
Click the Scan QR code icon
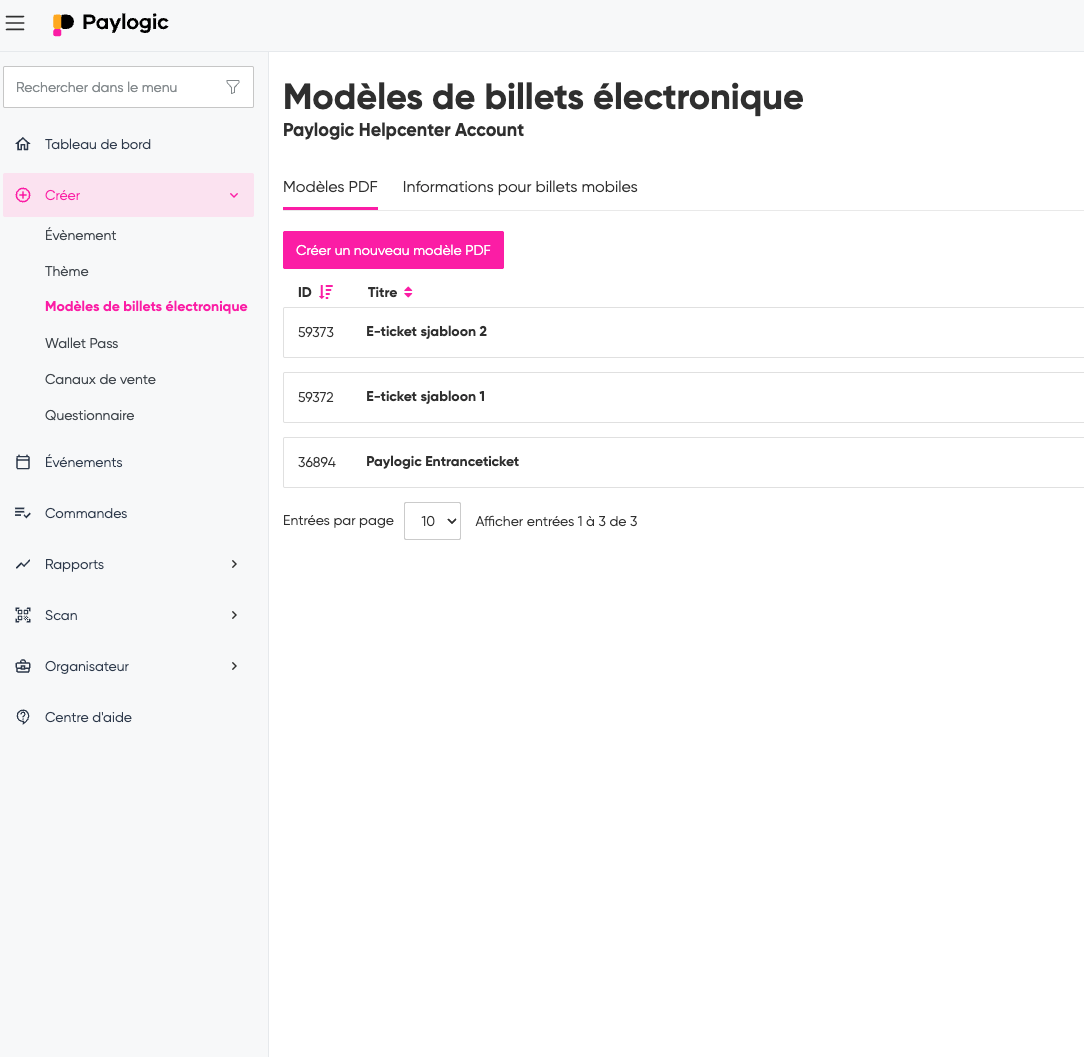coord(23,615)
